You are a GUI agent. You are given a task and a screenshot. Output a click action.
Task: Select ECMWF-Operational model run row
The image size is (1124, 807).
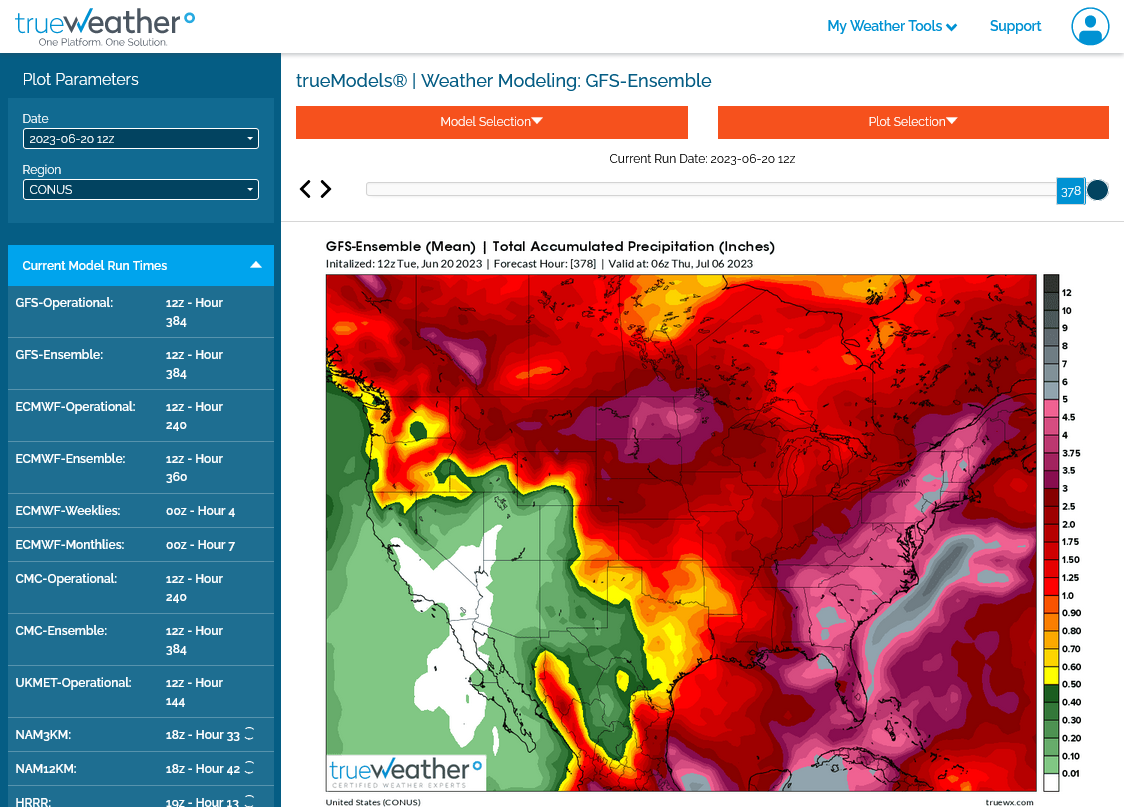tap(140, 416)
